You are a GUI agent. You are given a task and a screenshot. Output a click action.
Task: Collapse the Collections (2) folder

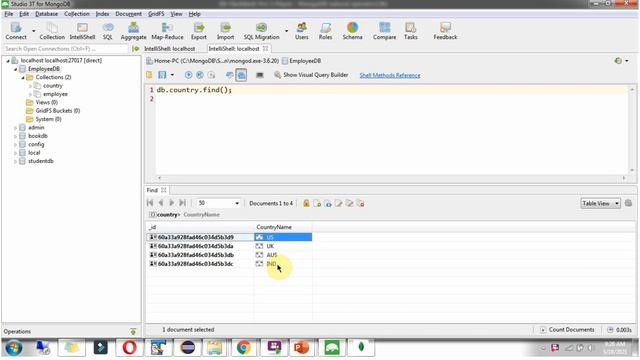(x=23, y=77)
